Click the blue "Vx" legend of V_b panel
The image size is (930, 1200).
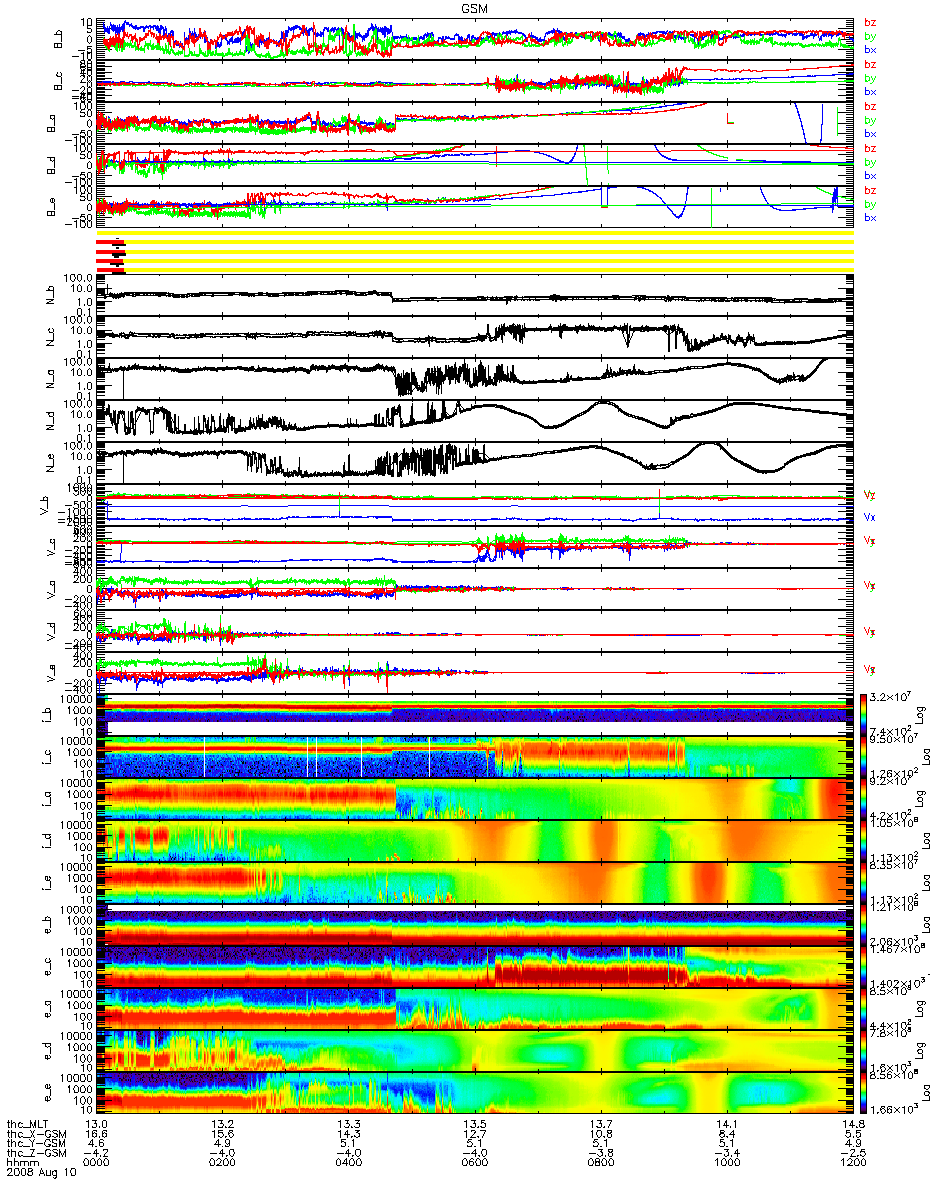(868, 518)
